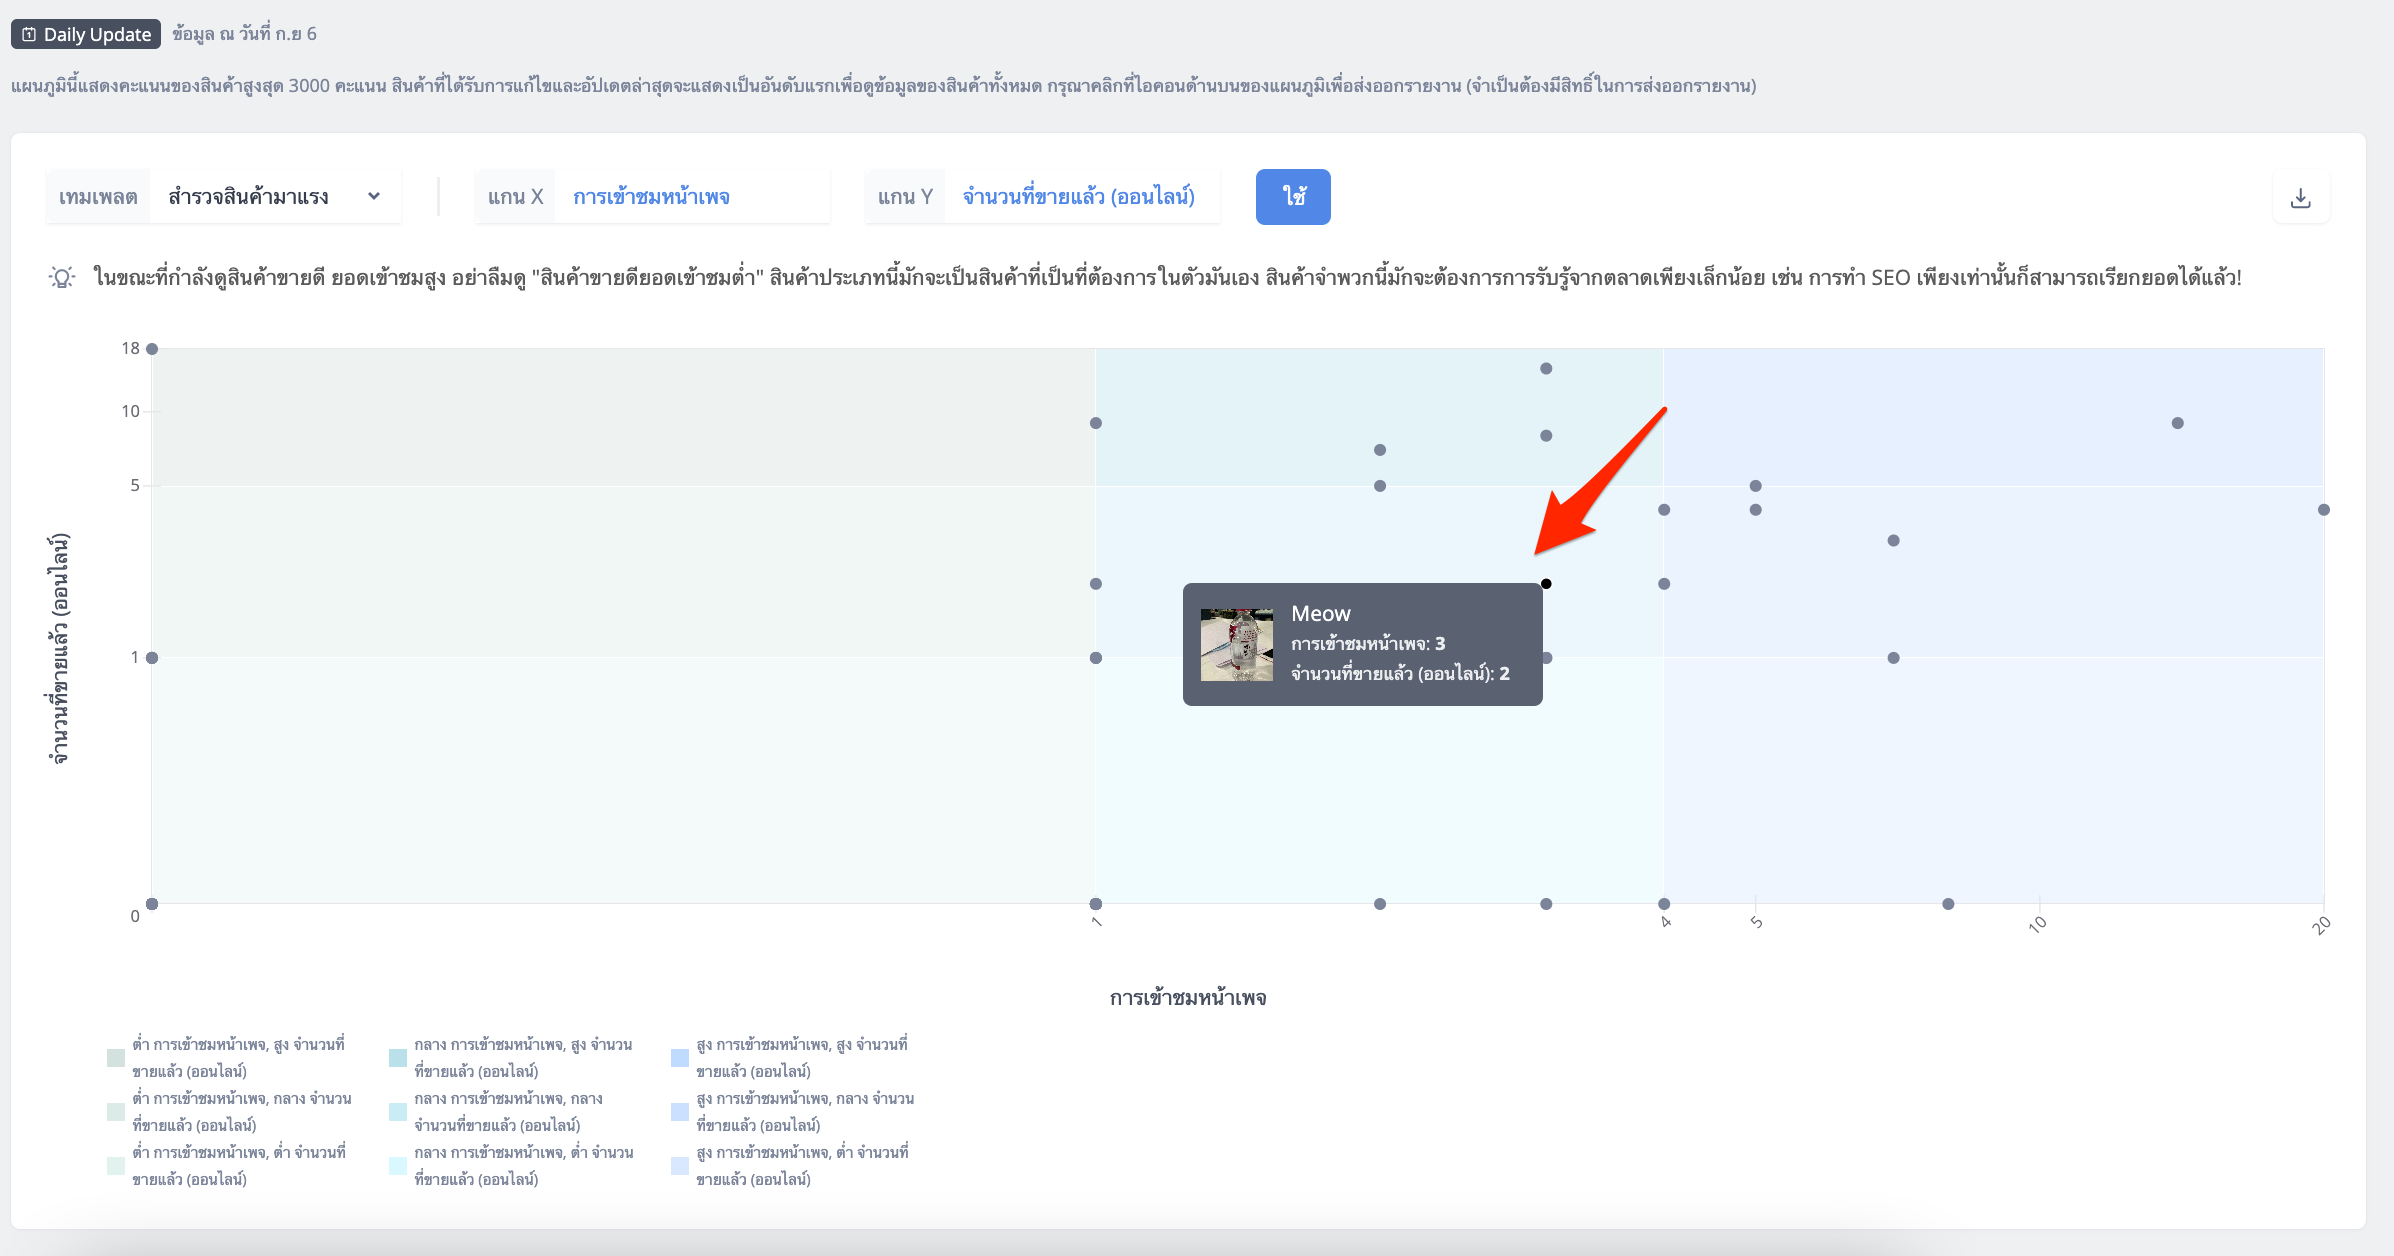Click the Y-axis tick label 10
This screenshot has width=2394, height=1256.
(131, 411)
